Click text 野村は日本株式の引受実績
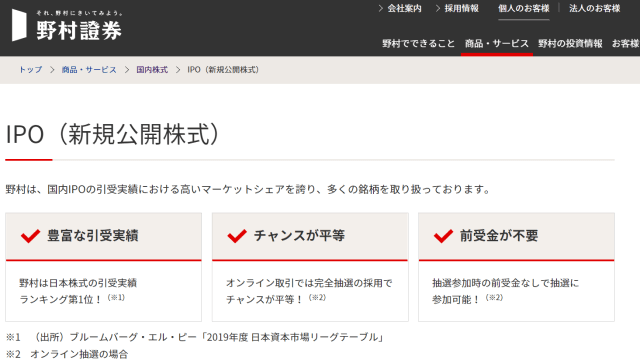The height and width of the screenshot is (360, 640). [x=78, y=283]
